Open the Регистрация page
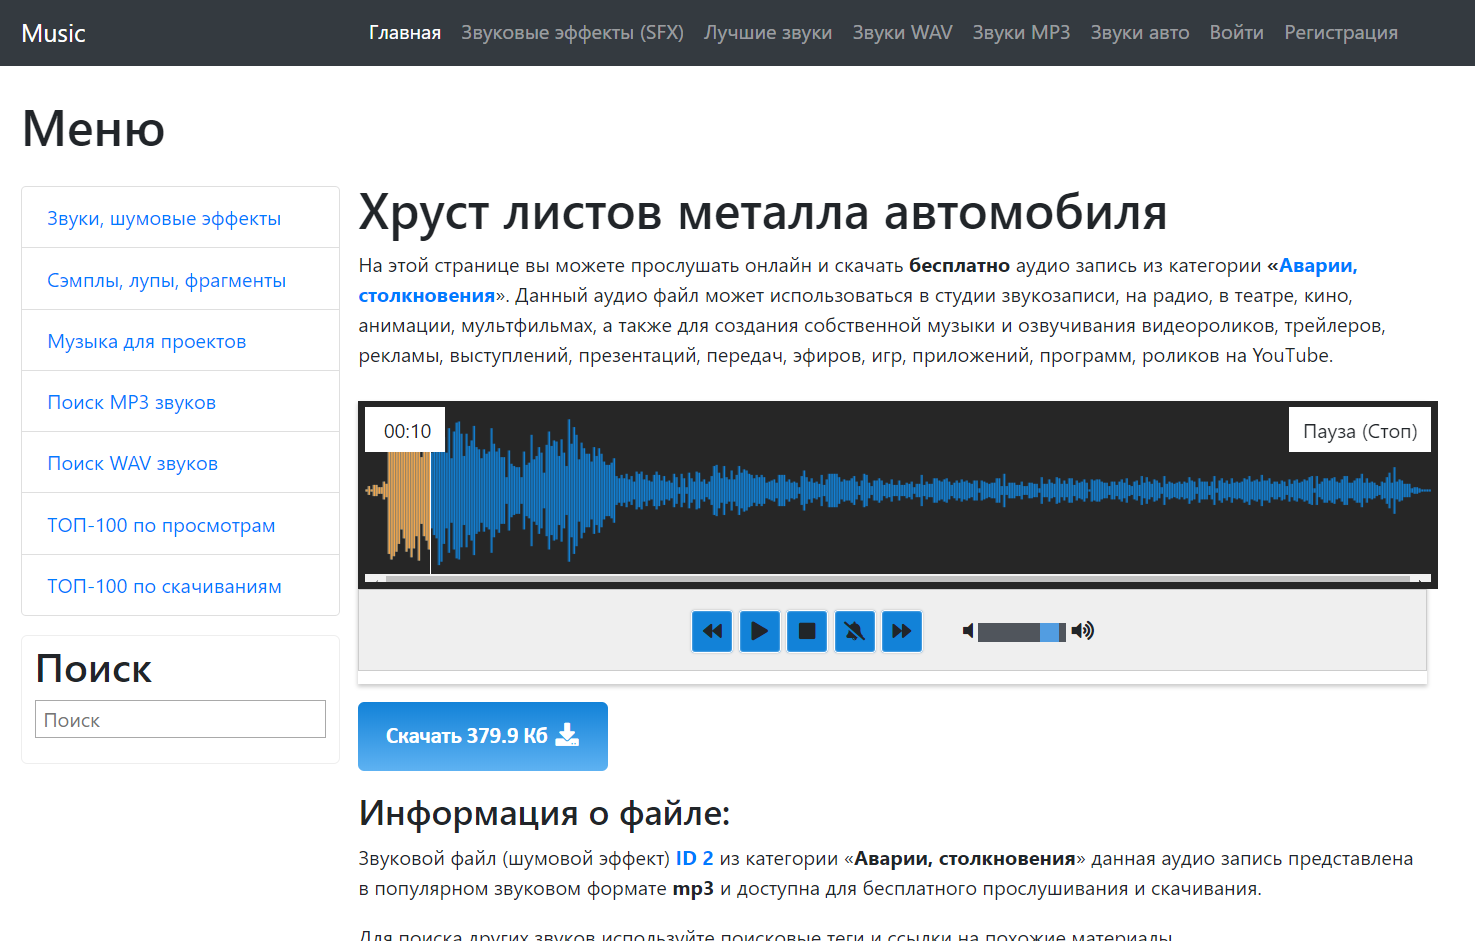The height and width of the screenshot is (941, 1475). click(1340, 33)
